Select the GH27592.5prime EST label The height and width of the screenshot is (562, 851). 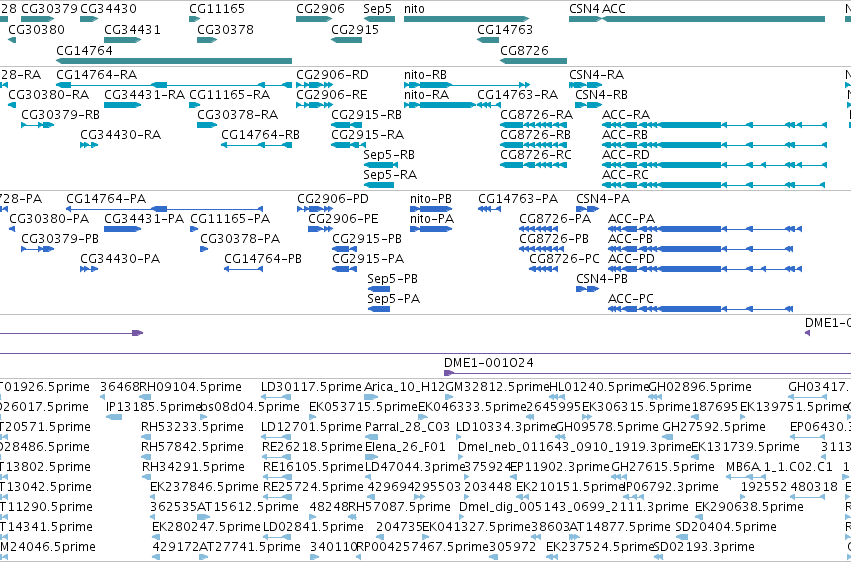coord(714,427)
